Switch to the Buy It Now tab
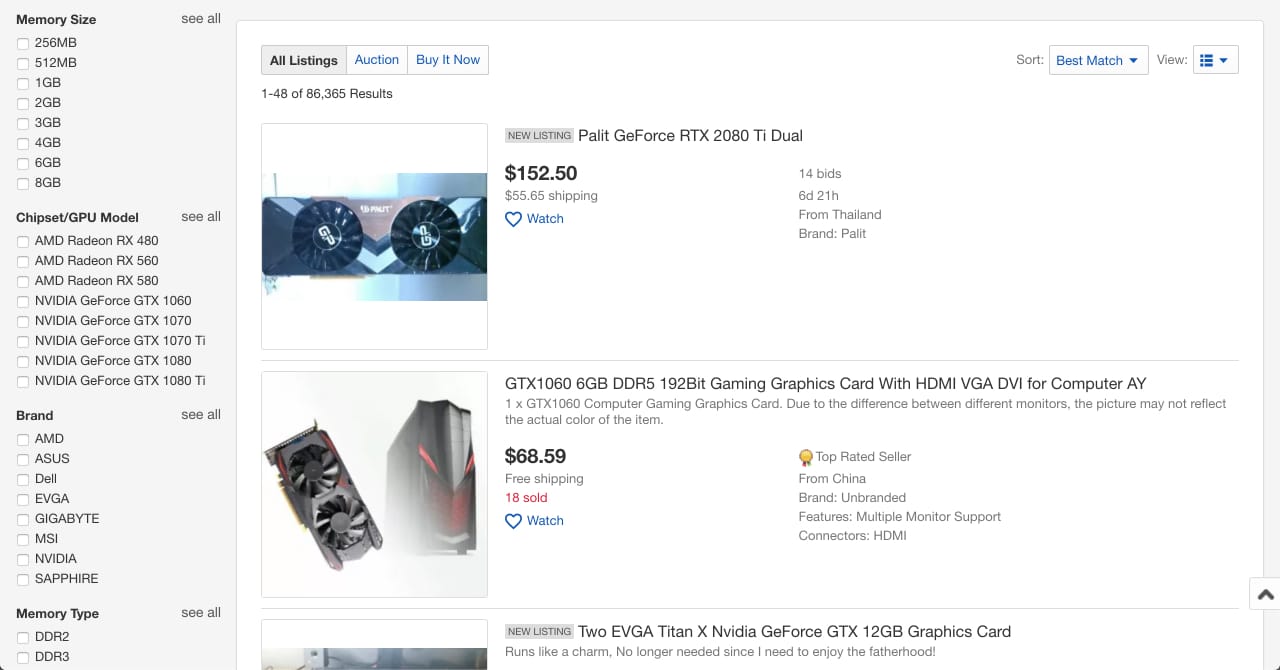The image size is (1280, 670). (x=448, y=60)
